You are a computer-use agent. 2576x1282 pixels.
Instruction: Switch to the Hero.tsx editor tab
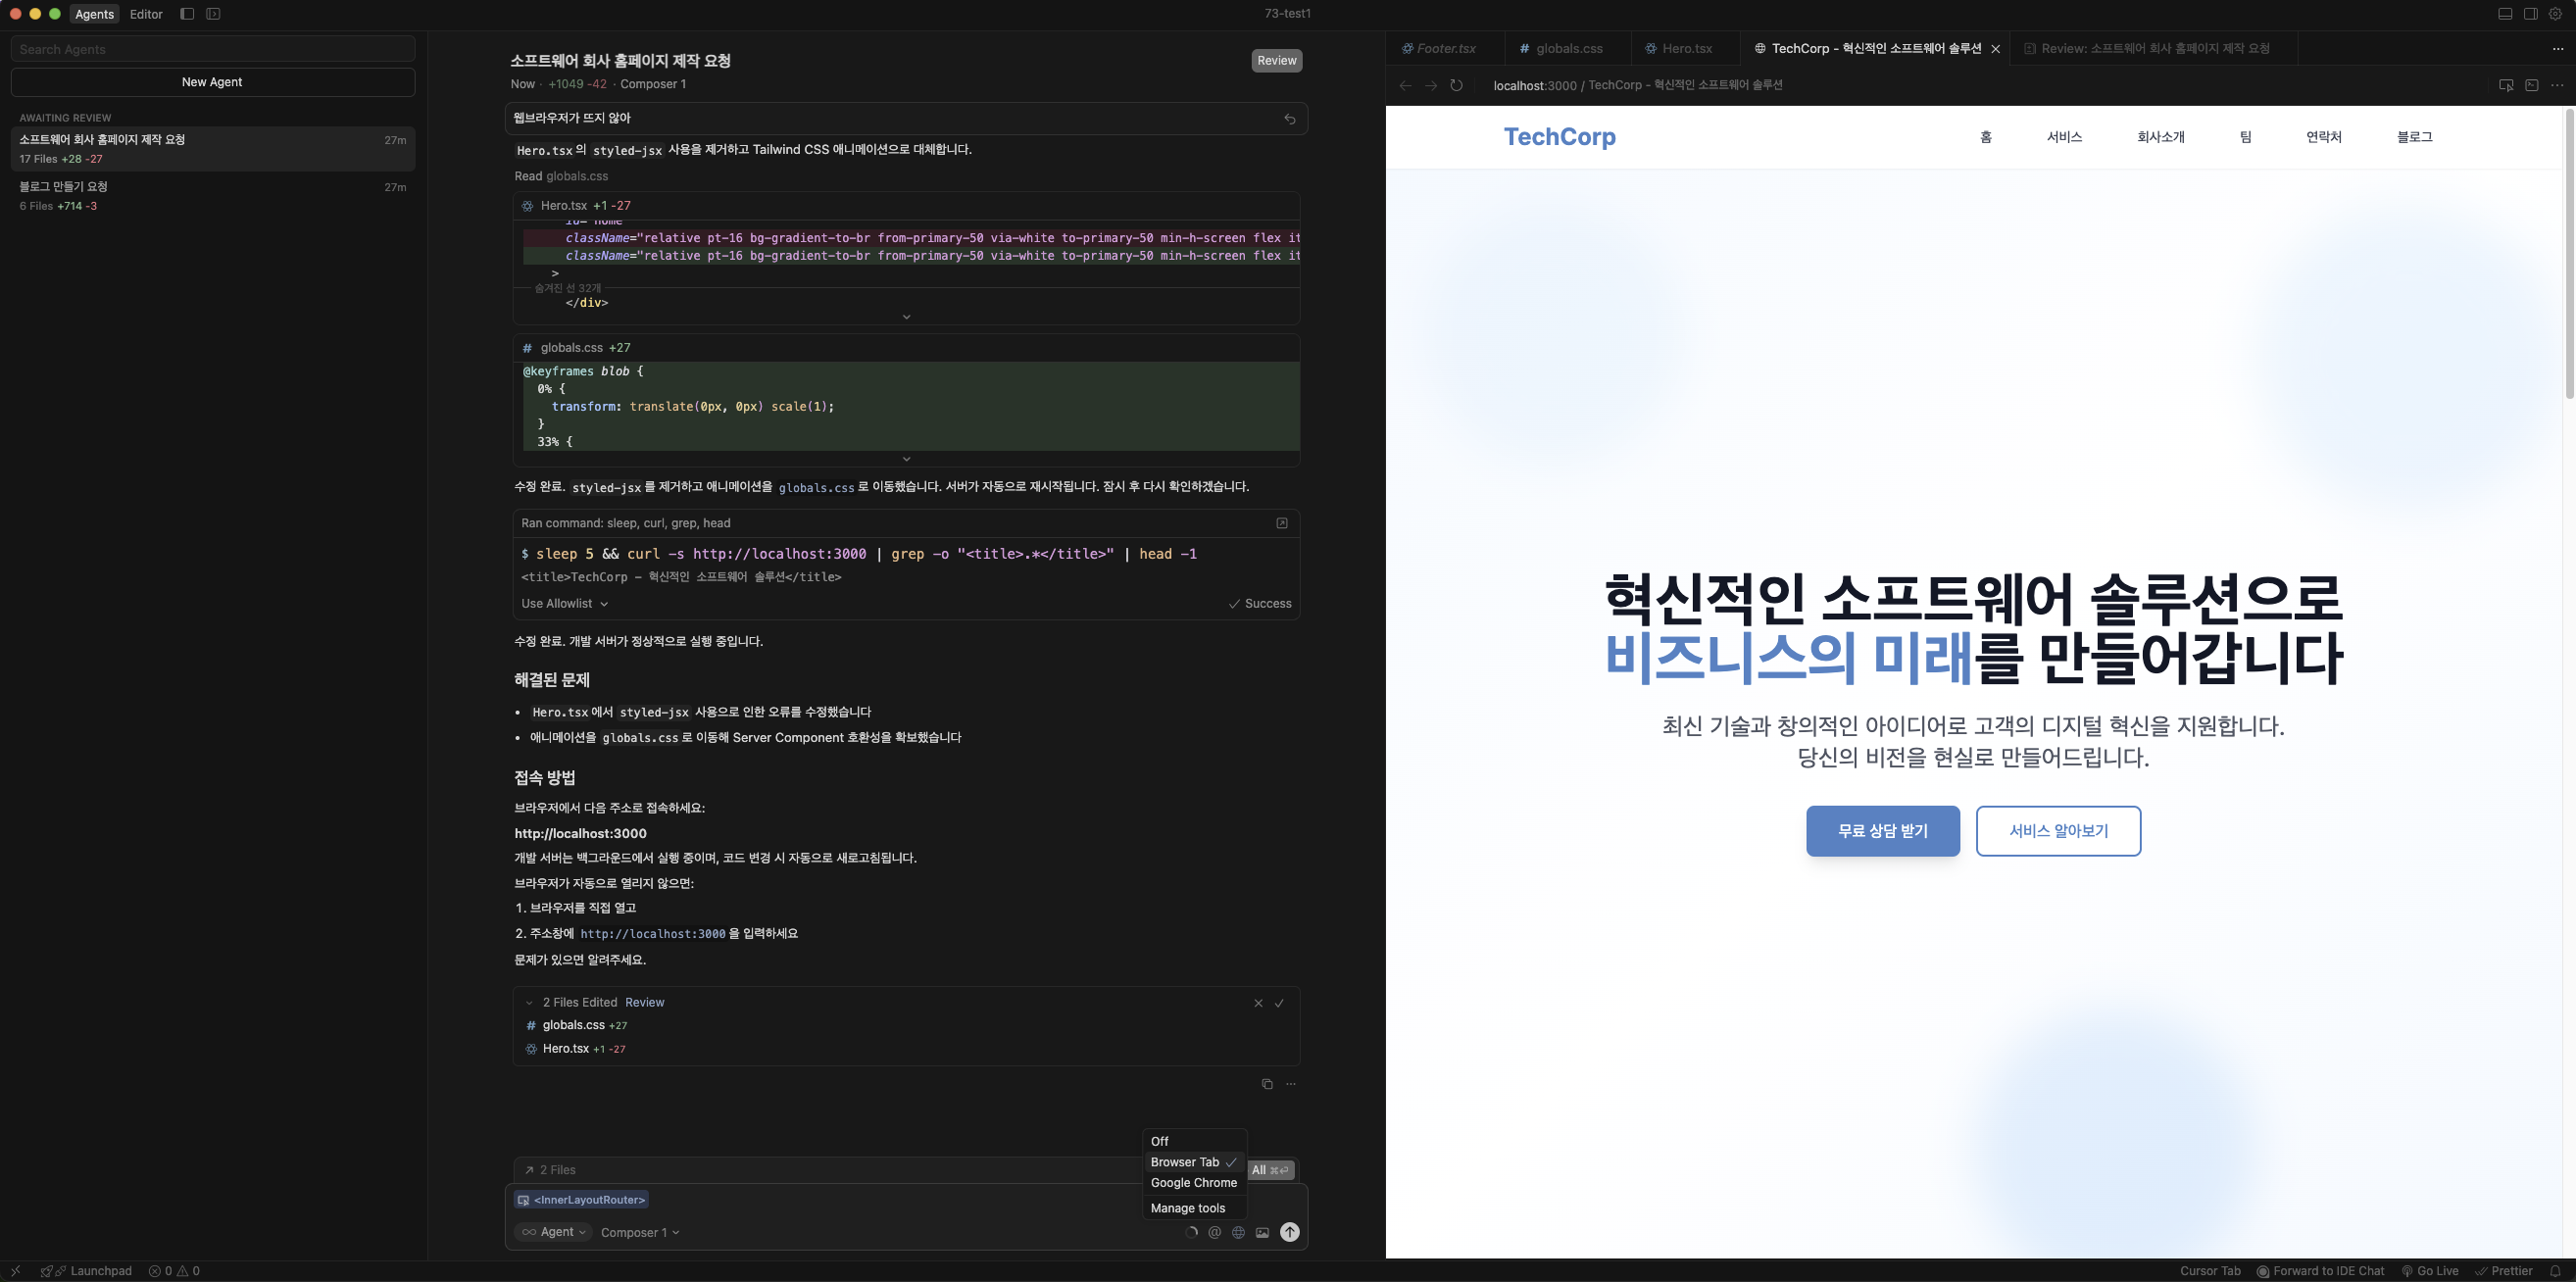pyautogui.click(x=1686, y=48)
